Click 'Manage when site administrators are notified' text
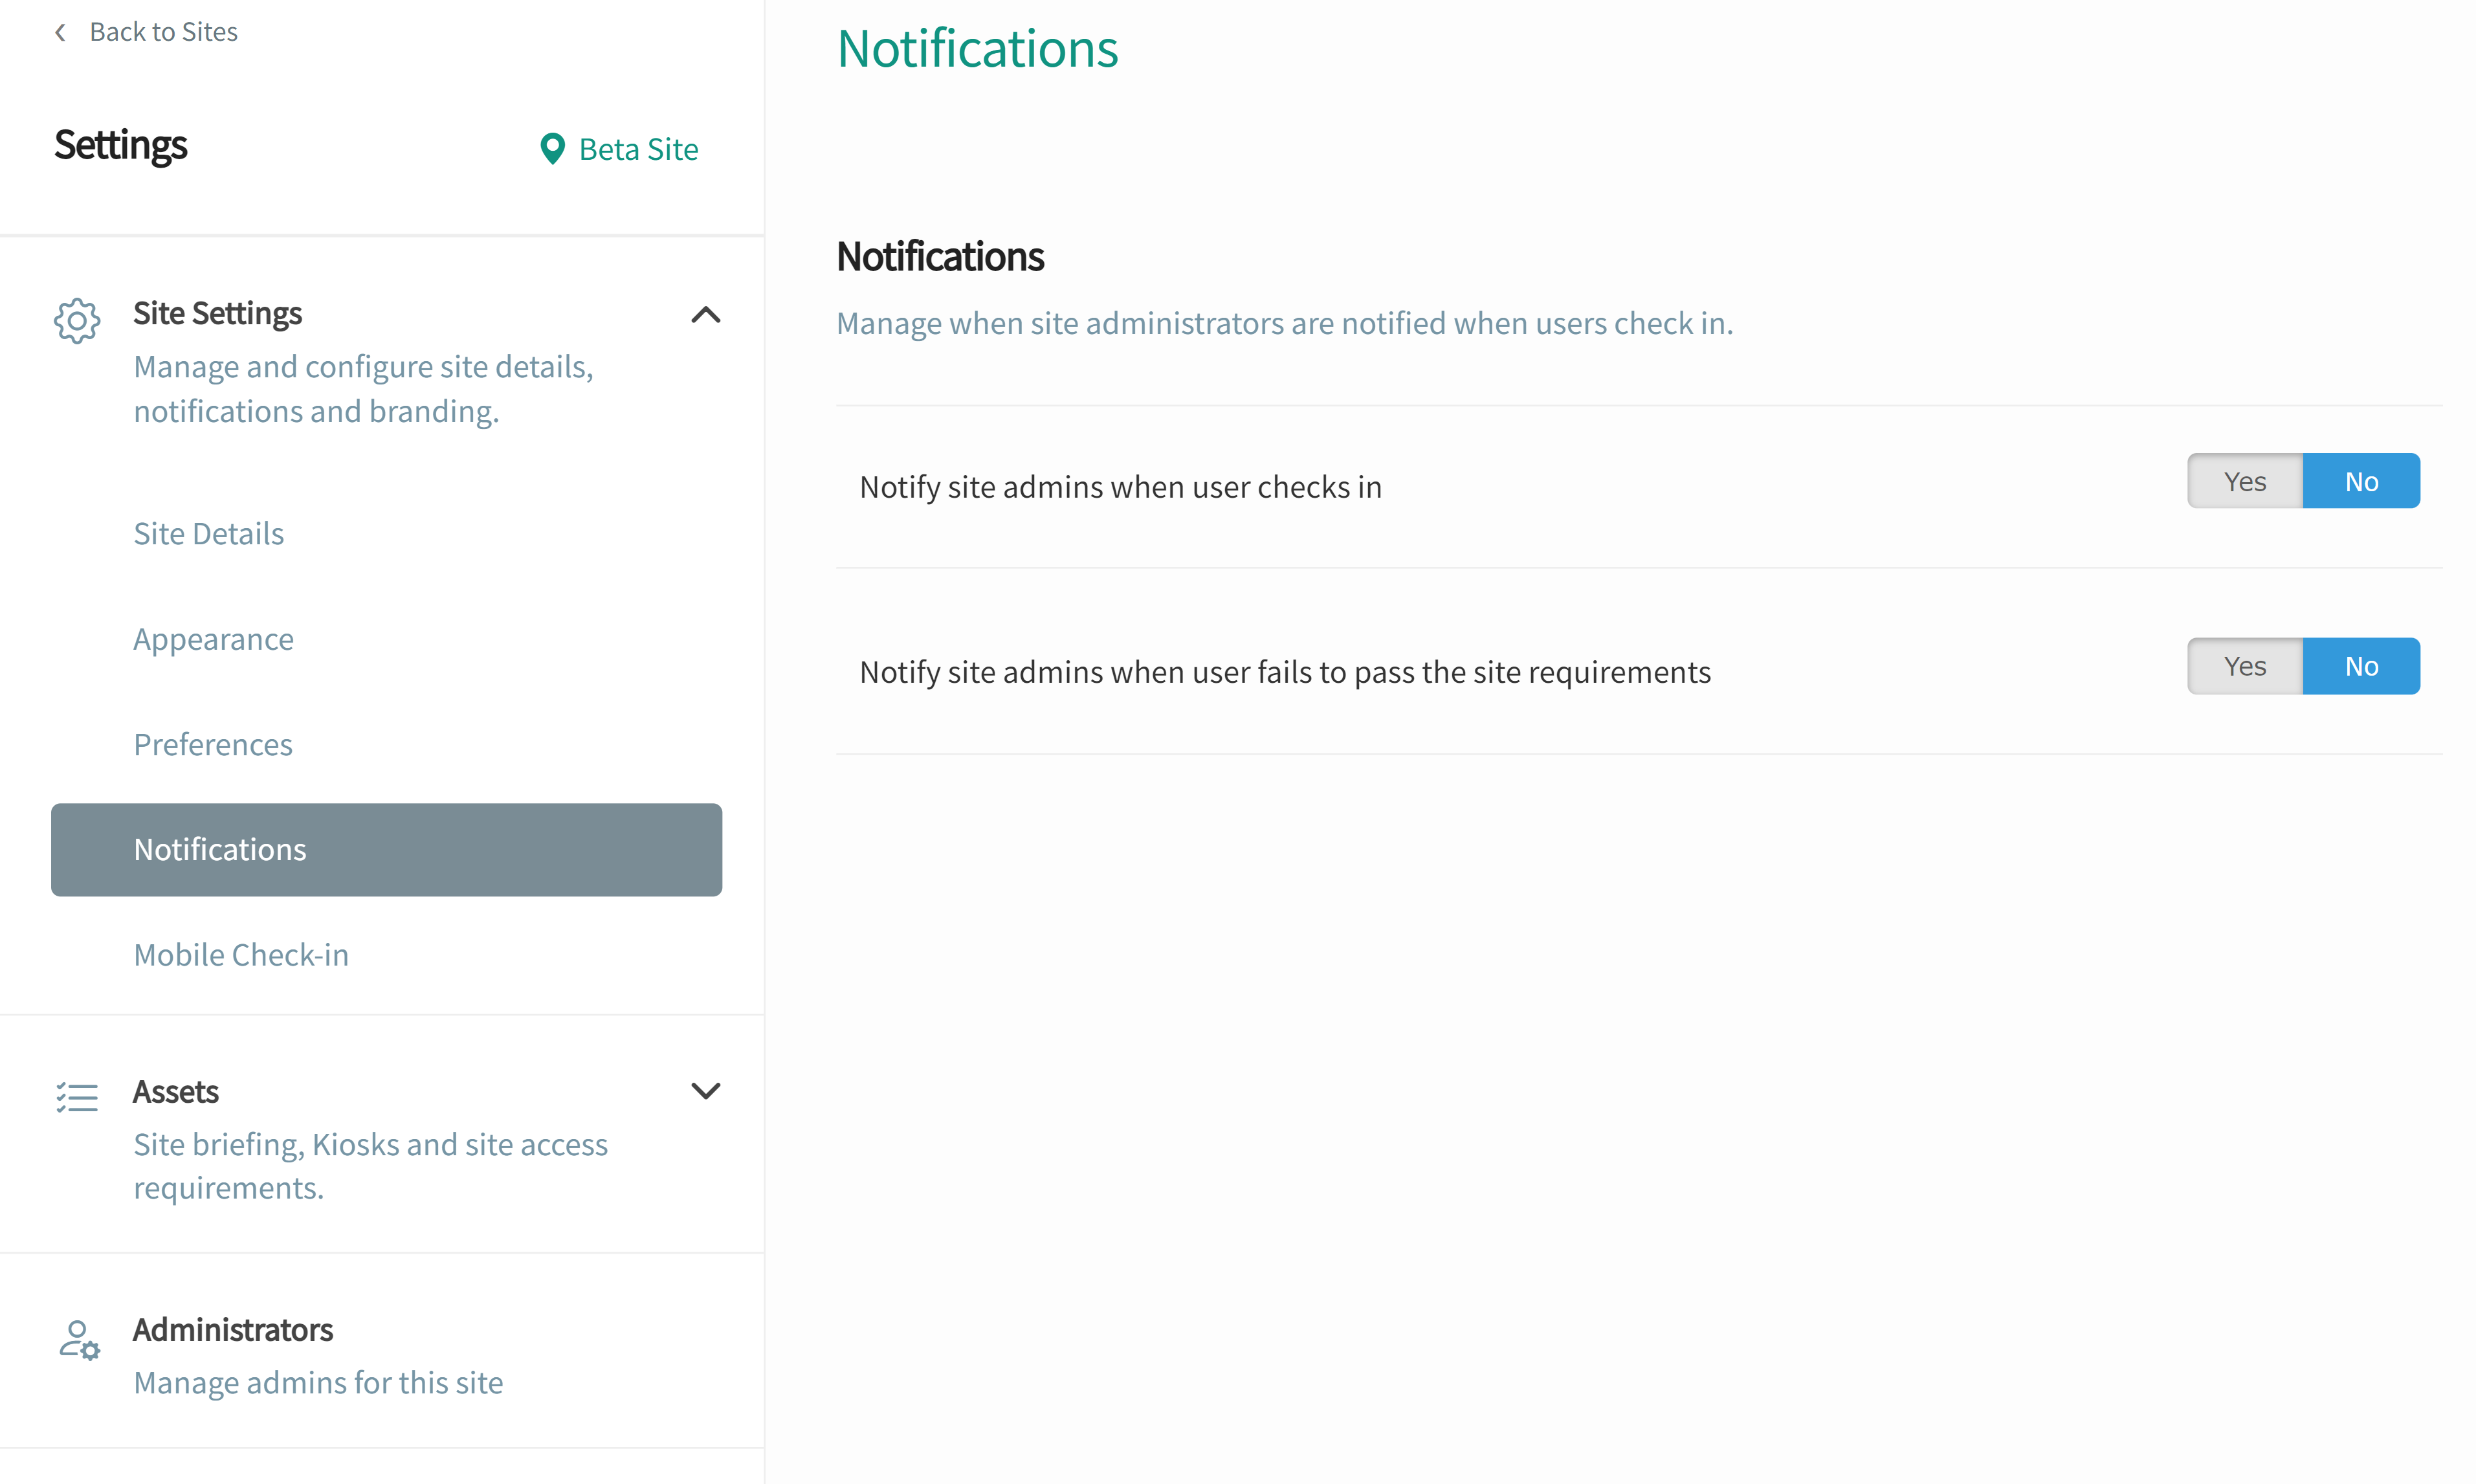The width and height of the screenshot is (2476, 1484). point(1284,323)
